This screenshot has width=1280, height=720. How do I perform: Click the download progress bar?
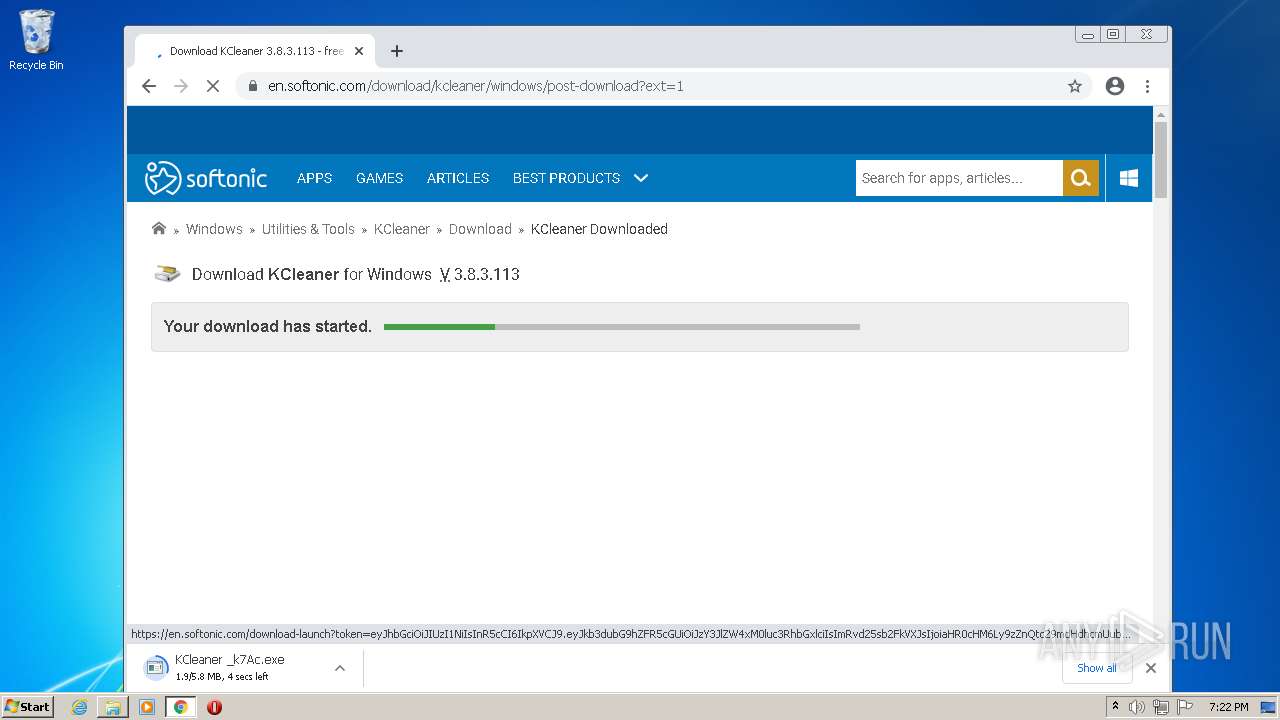[622, 327]
